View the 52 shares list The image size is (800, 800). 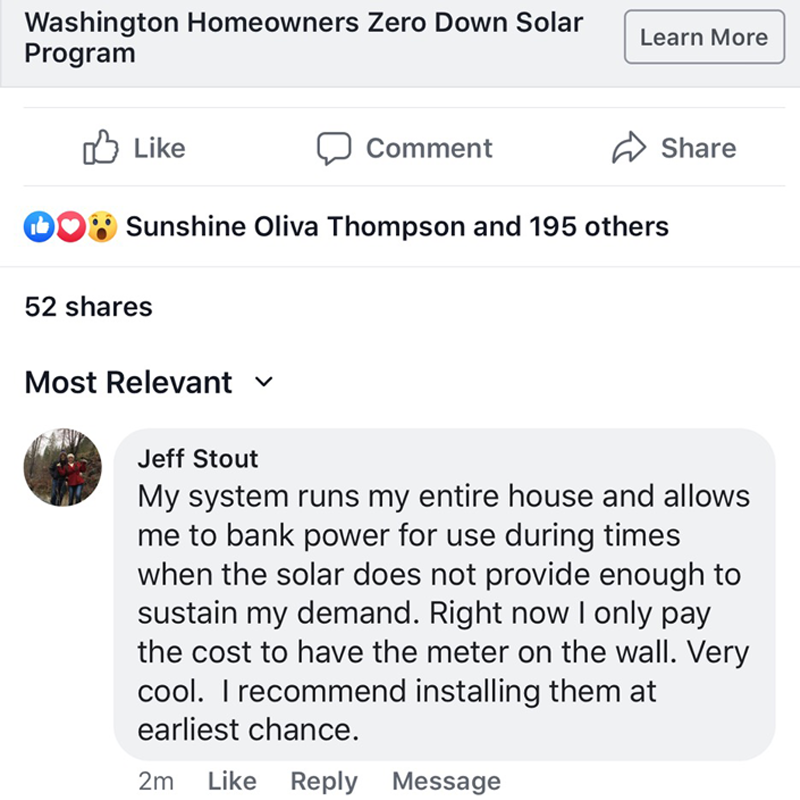(x=88, y=306)
